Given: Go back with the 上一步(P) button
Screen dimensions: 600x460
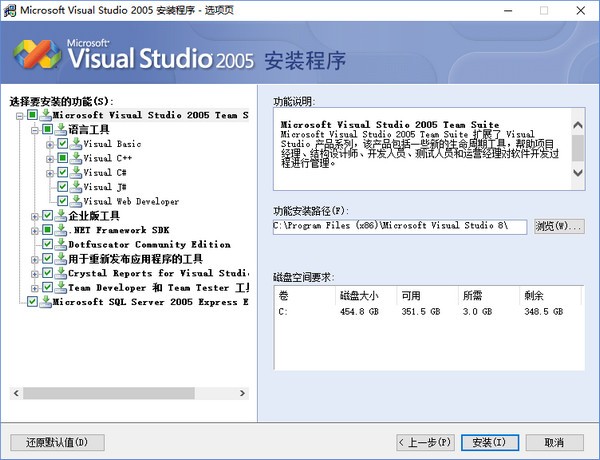Looking at the screenshot, I should tap(425, 442).
